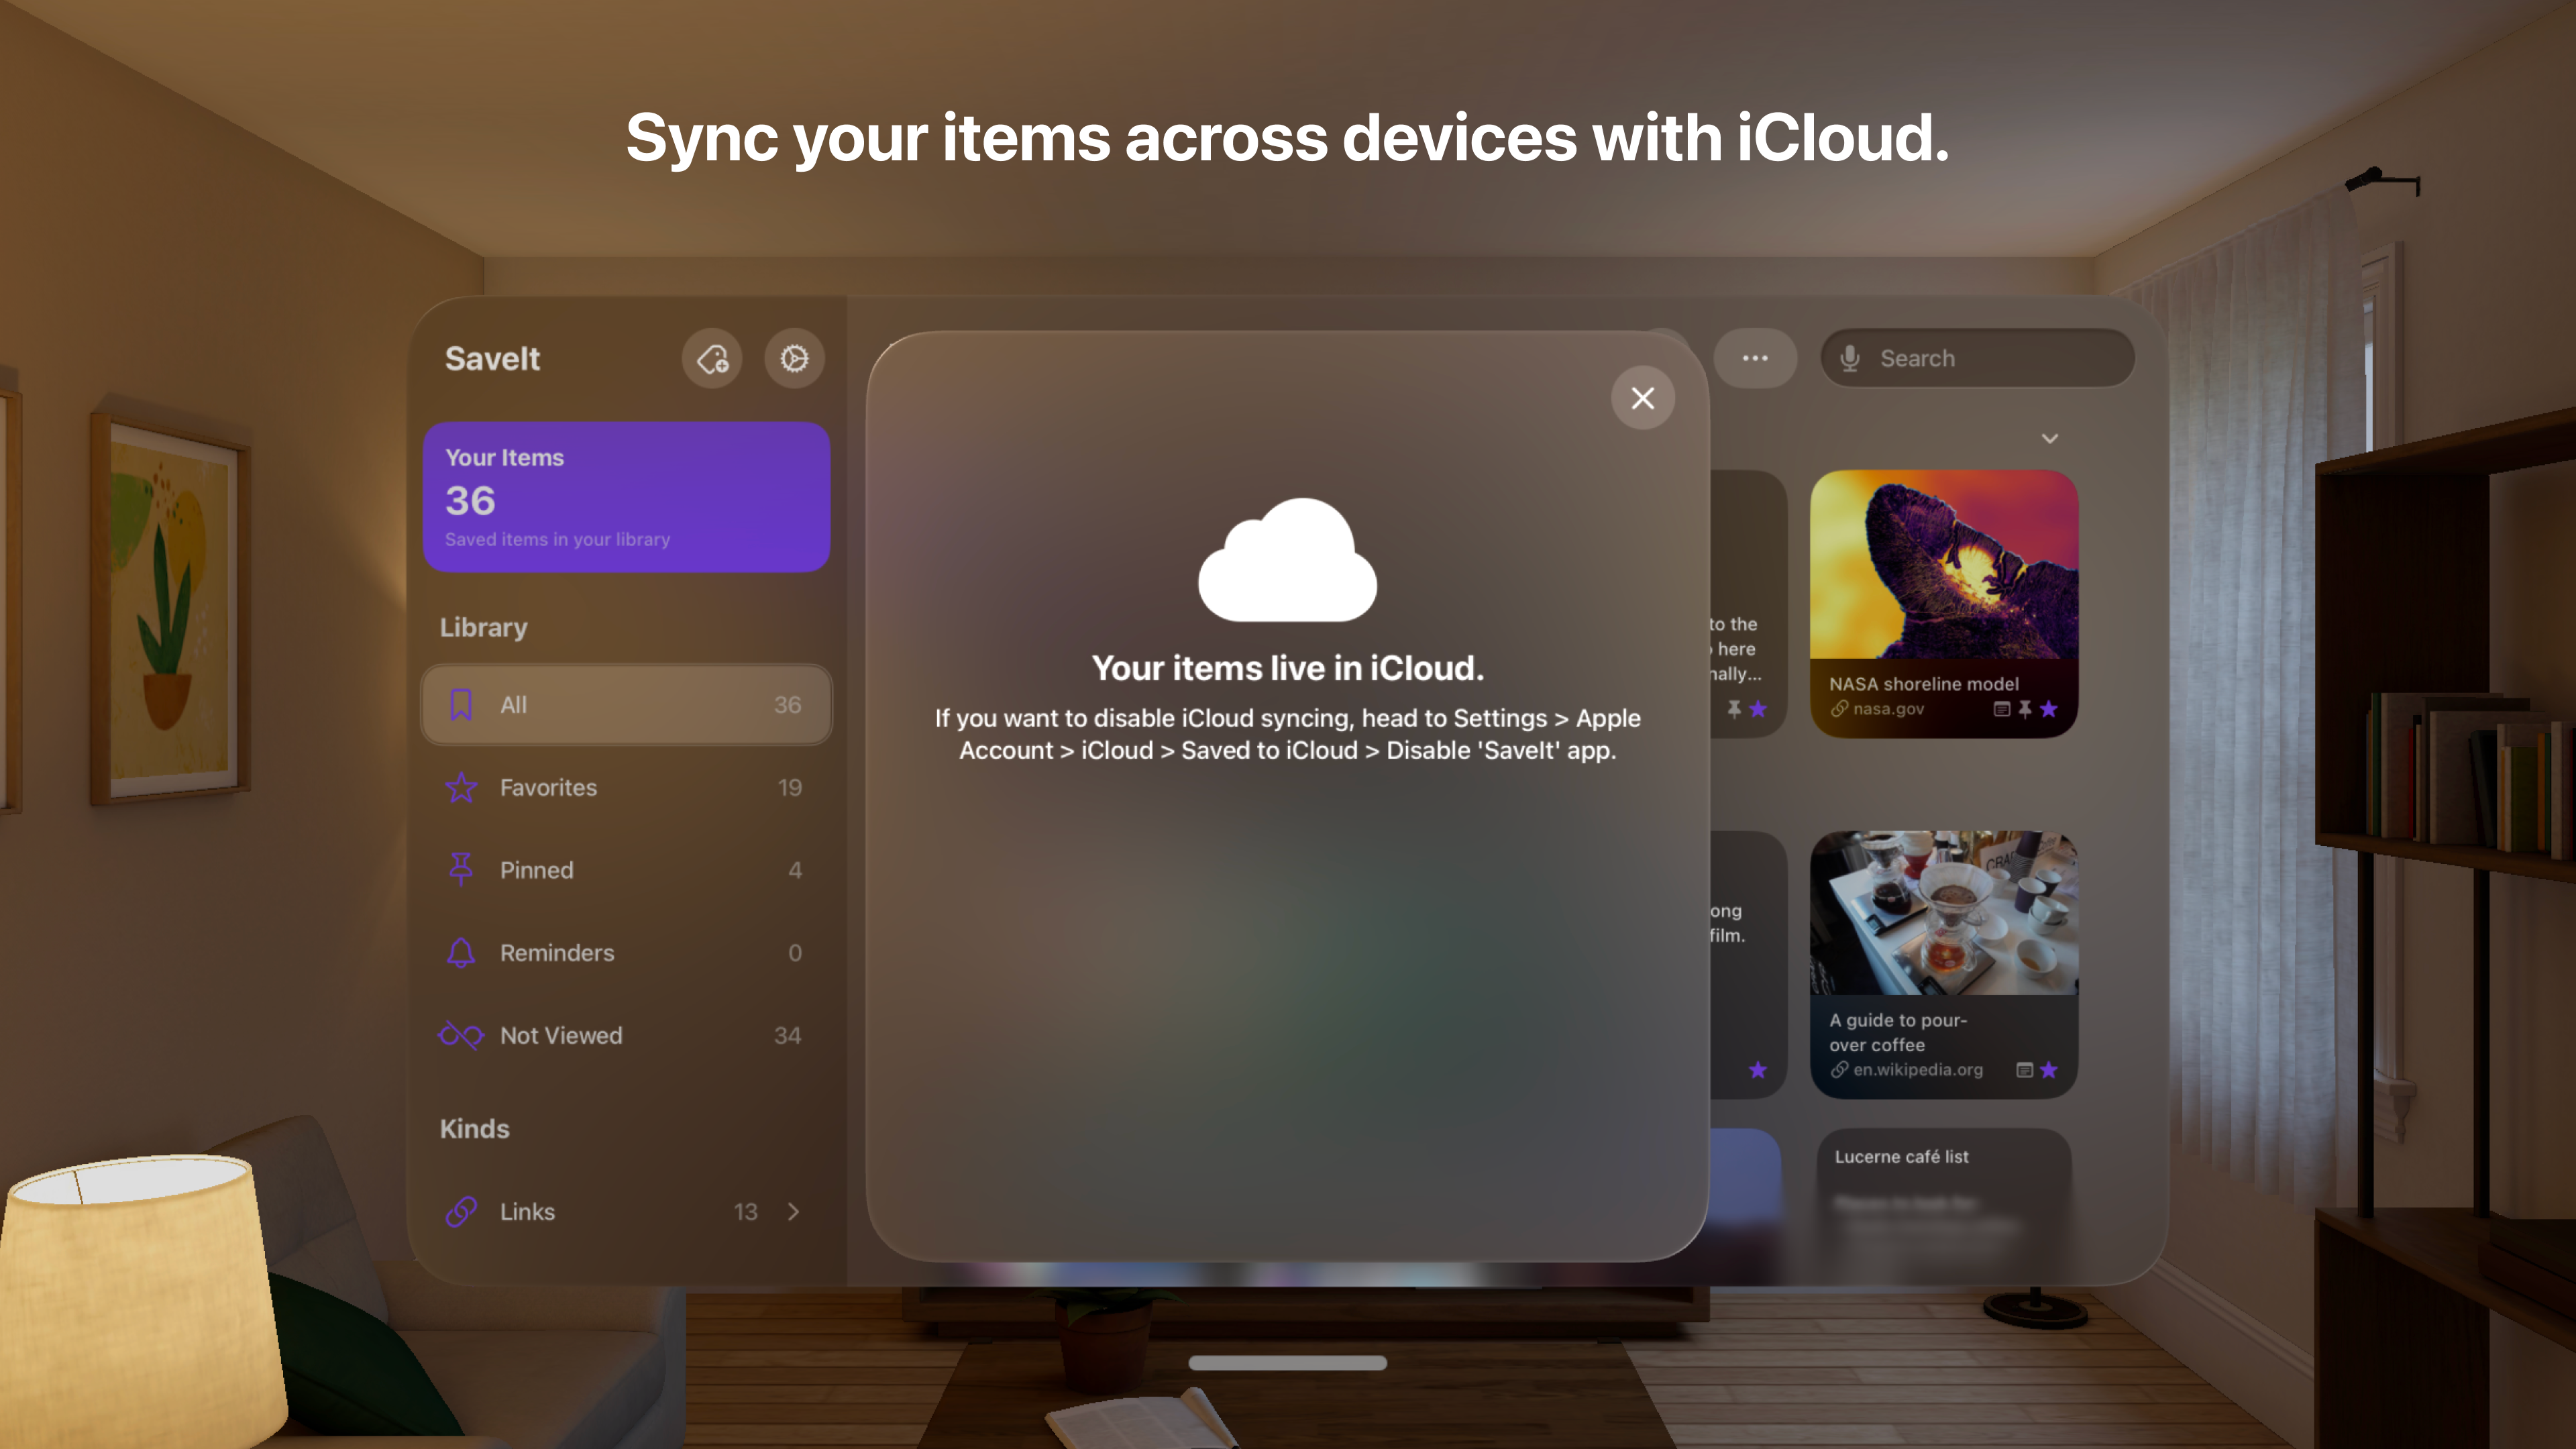2576x1449 pixels.
Task: Toggle favorite star on card ending 'film.'
Action: (1757, 1070)
